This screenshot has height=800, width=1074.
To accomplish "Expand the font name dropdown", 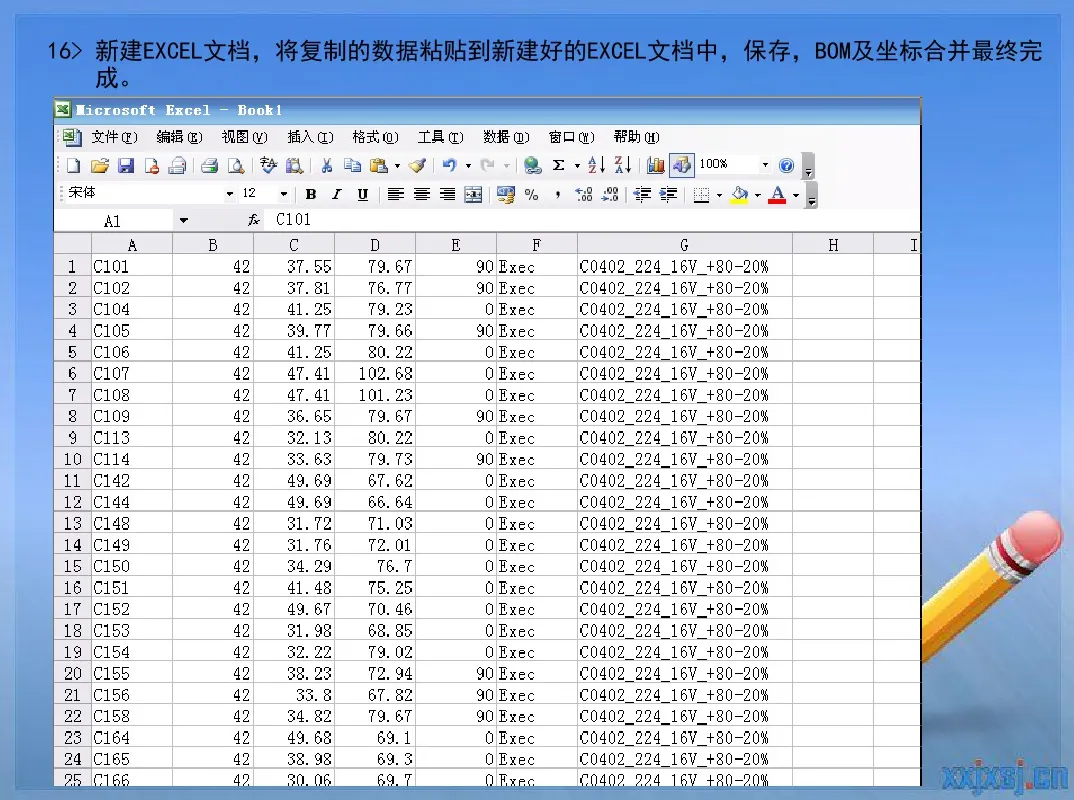I will coord(229,195).
